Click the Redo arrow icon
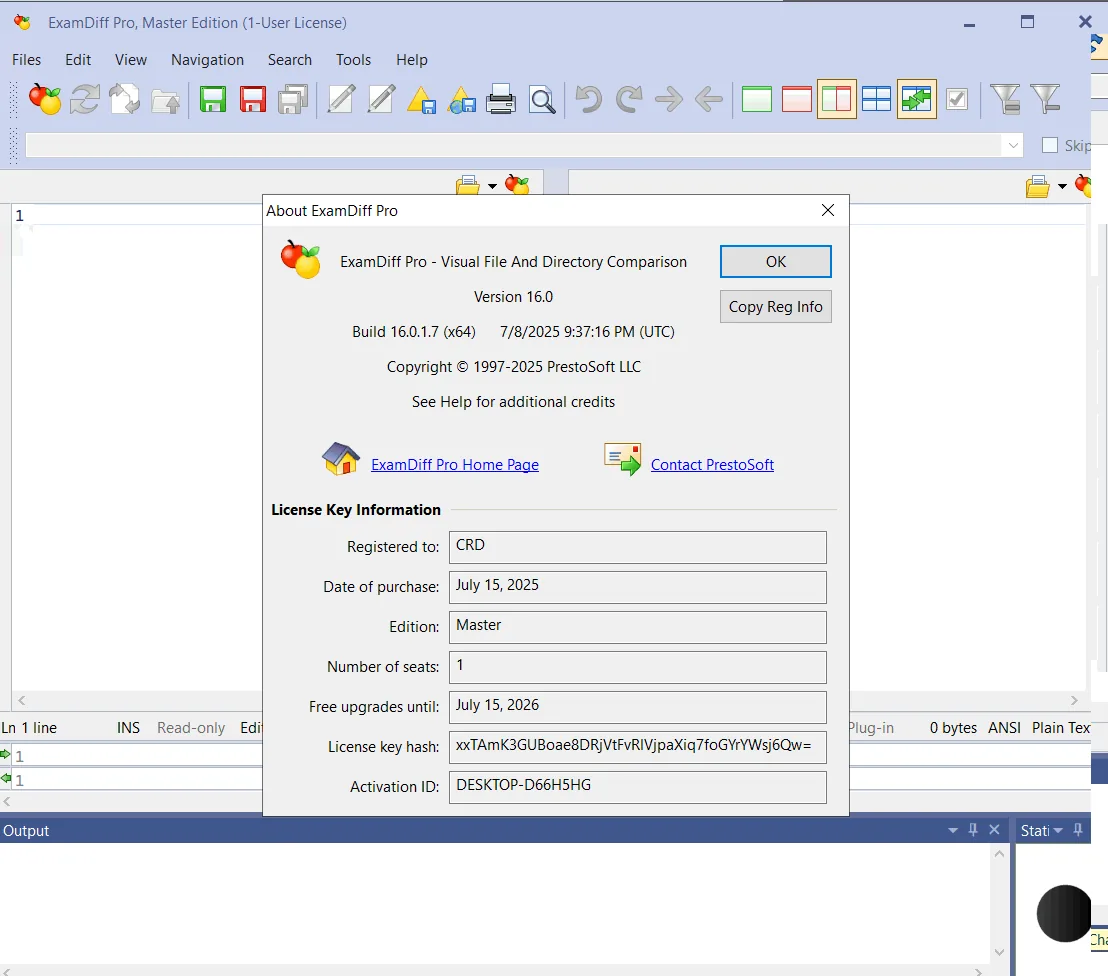1108x976 pixels. (628, 99)
